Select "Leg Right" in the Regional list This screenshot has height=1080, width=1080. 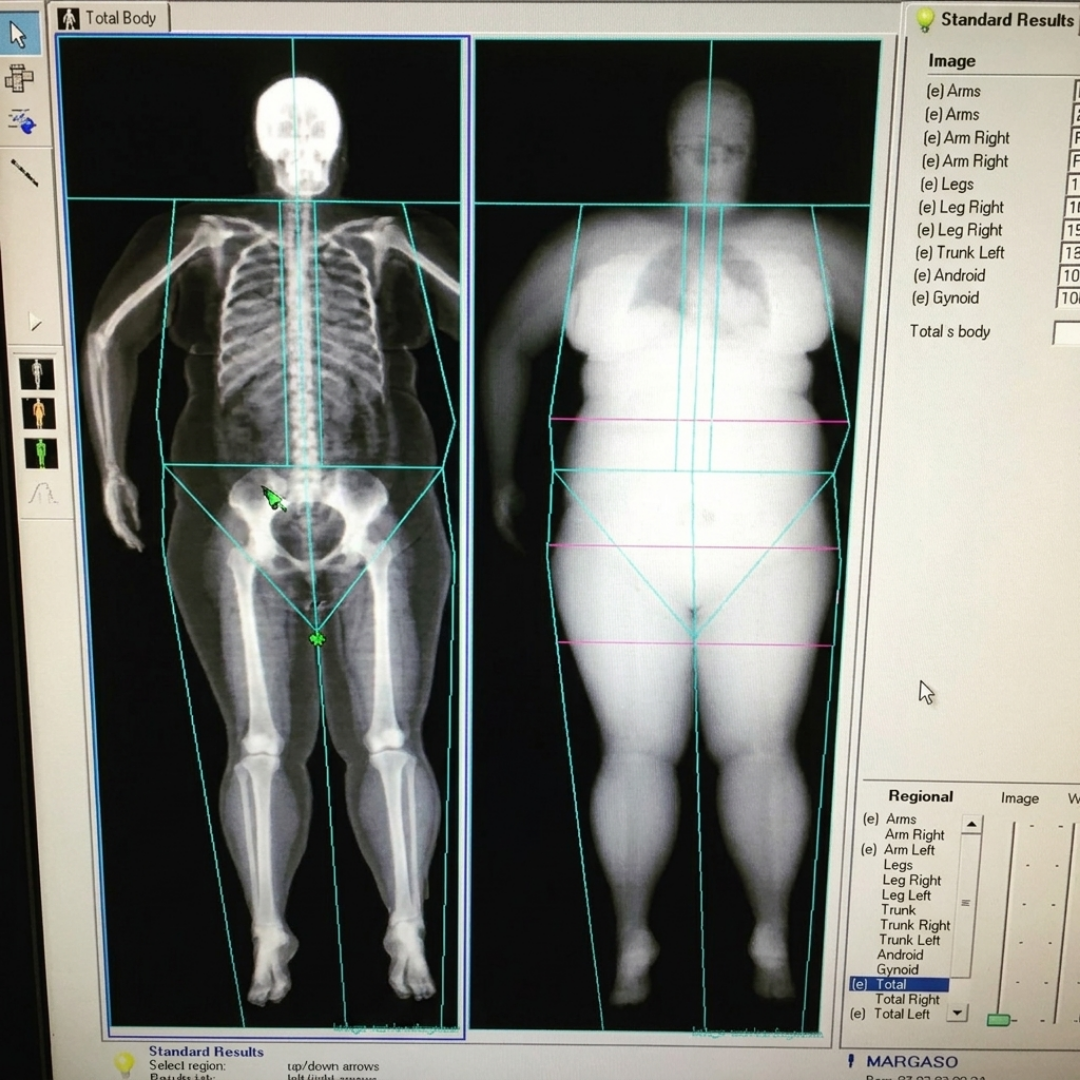point(911,880)
